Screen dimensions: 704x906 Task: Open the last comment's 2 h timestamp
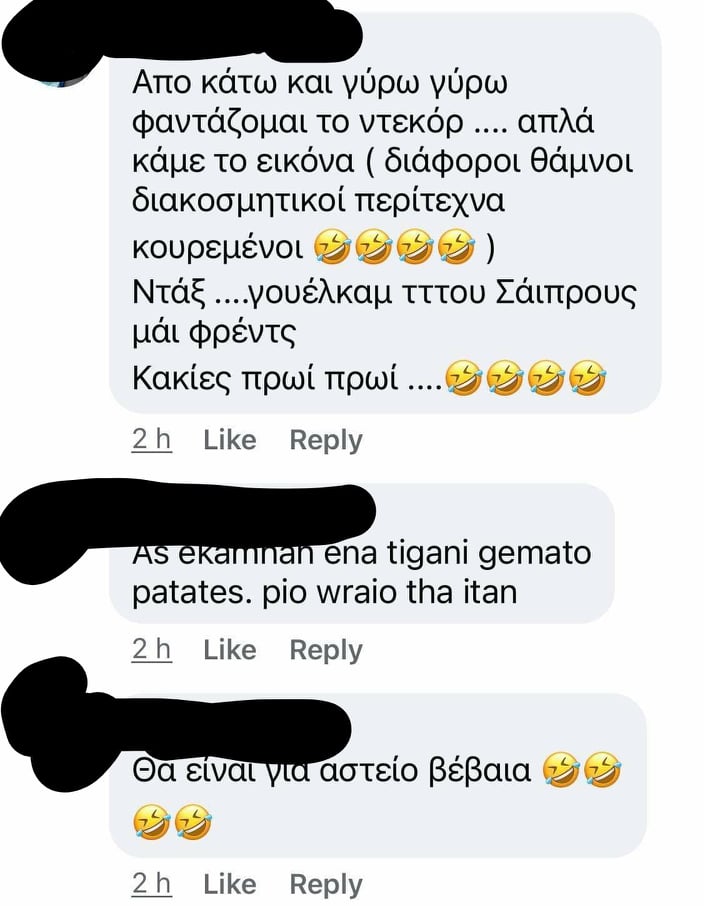pyautogui.click(x=152, y=884)
